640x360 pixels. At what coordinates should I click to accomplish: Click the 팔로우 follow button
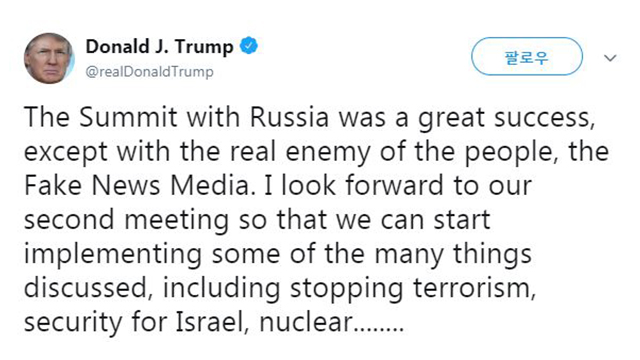click(x=527, y=56)
